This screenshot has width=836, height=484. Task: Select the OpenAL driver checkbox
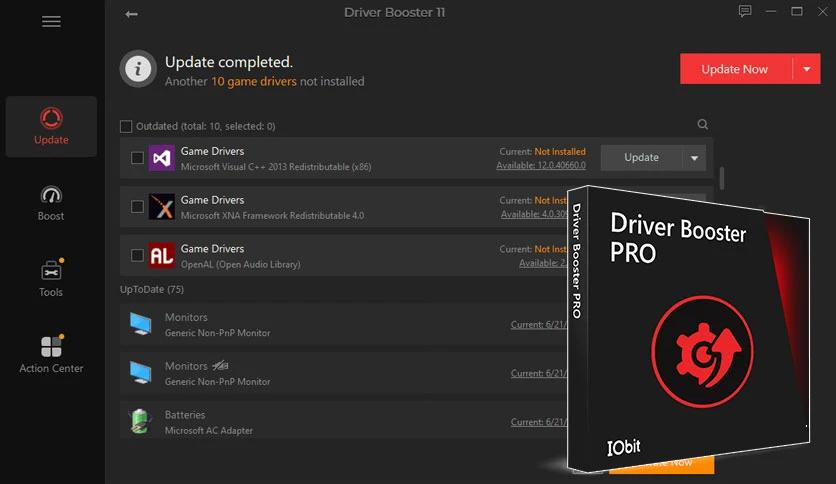point(138,256)
